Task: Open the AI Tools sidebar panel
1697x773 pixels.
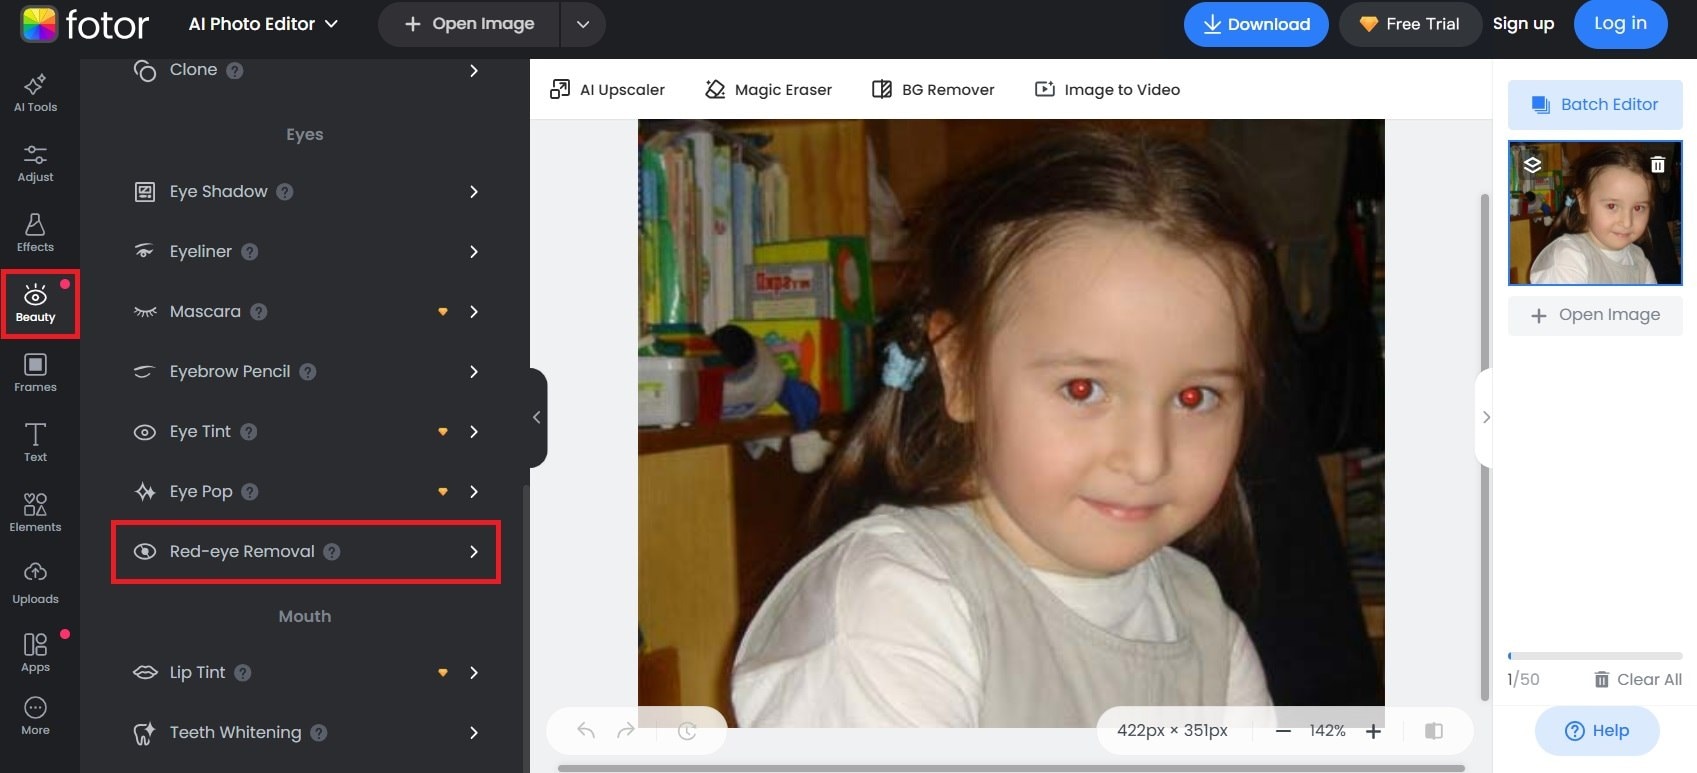Action: [x=35, y=92]
